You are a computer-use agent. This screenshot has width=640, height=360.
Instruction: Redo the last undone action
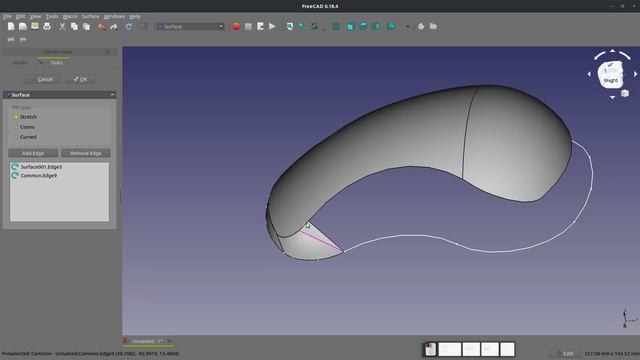114,27
